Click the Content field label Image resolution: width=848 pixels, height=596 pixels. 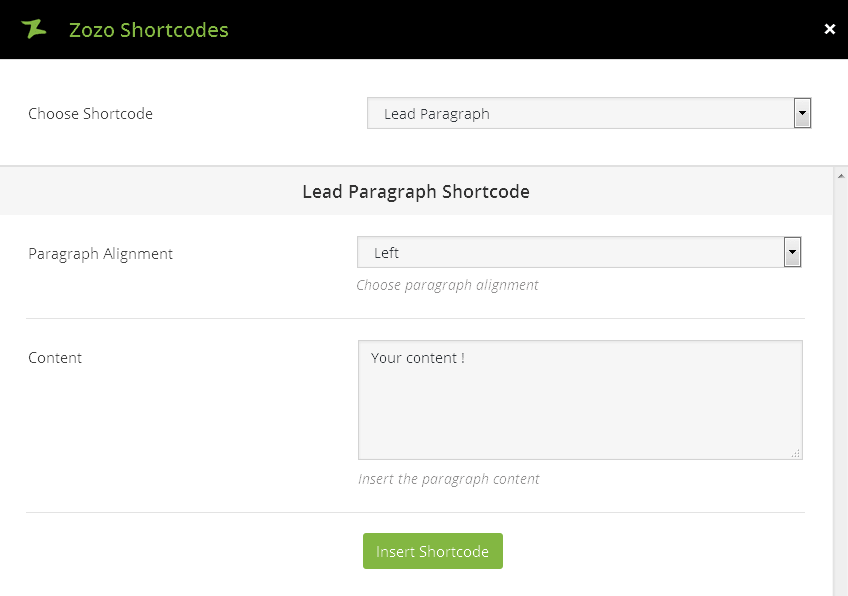click(x=55, y=358)
